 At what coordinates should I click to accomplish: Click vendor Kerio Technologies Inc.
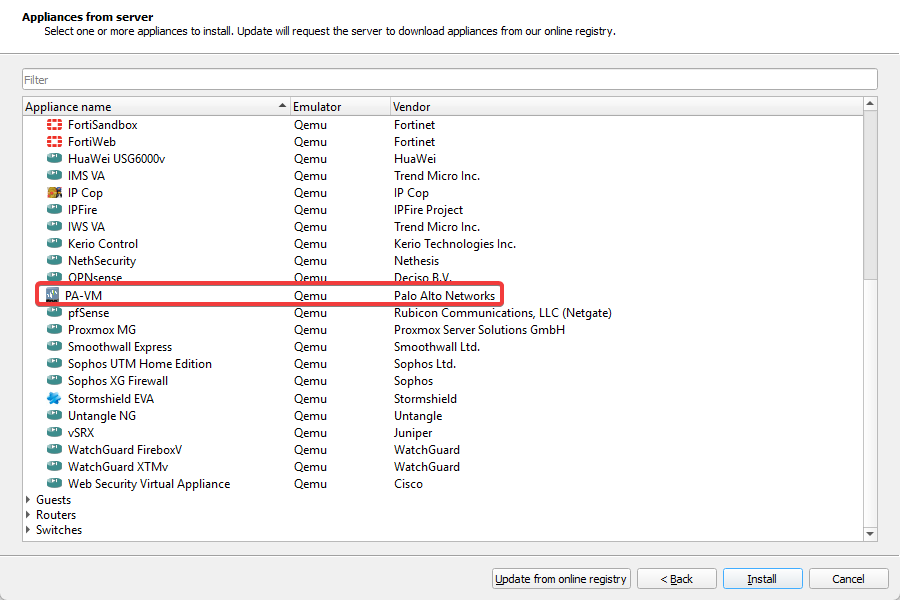pos(455,244)
